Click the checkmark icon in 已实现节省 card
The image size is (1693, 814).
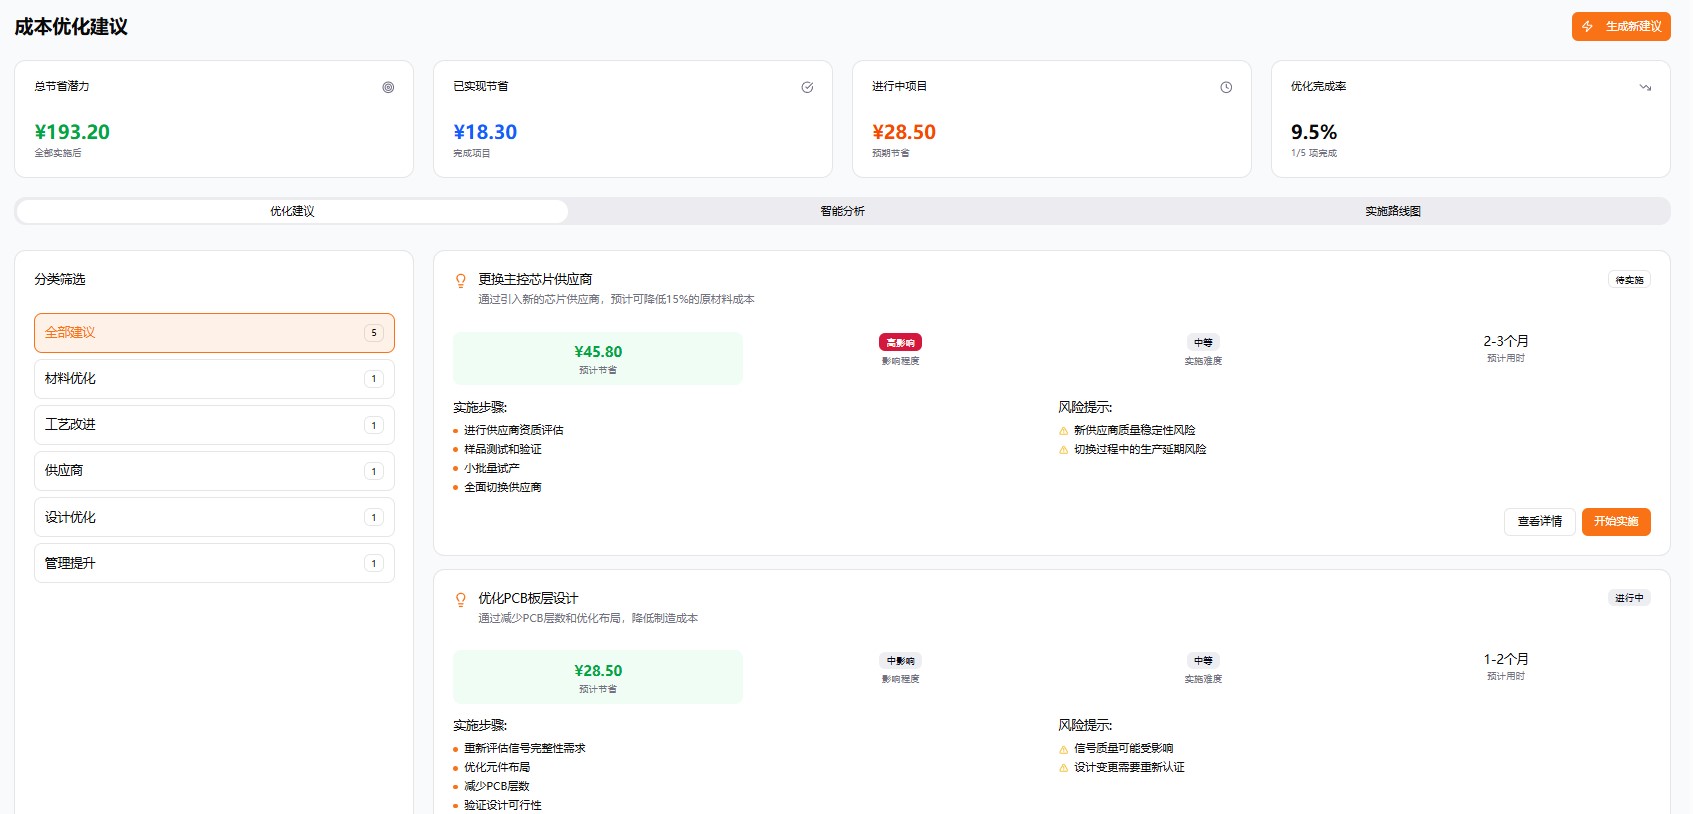point(807,87)
